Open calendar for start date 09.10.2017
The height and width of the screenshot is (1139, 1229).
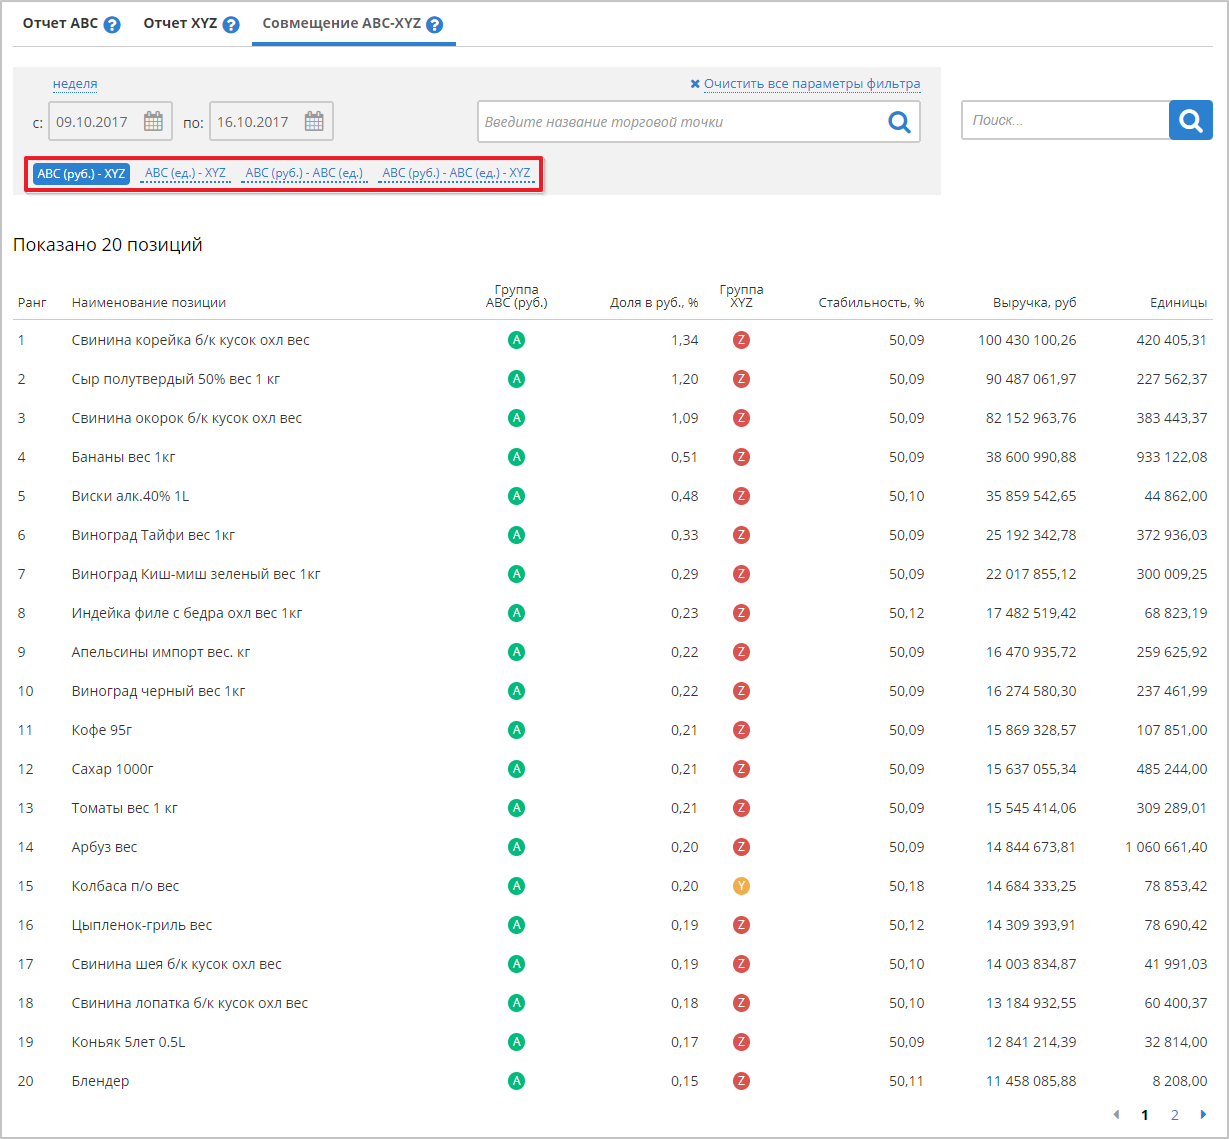tap(153, 122)
